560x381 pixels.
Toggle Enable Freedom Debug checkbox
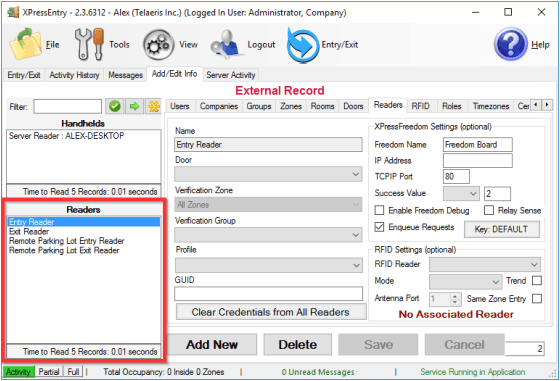click(x=379, y=210)
